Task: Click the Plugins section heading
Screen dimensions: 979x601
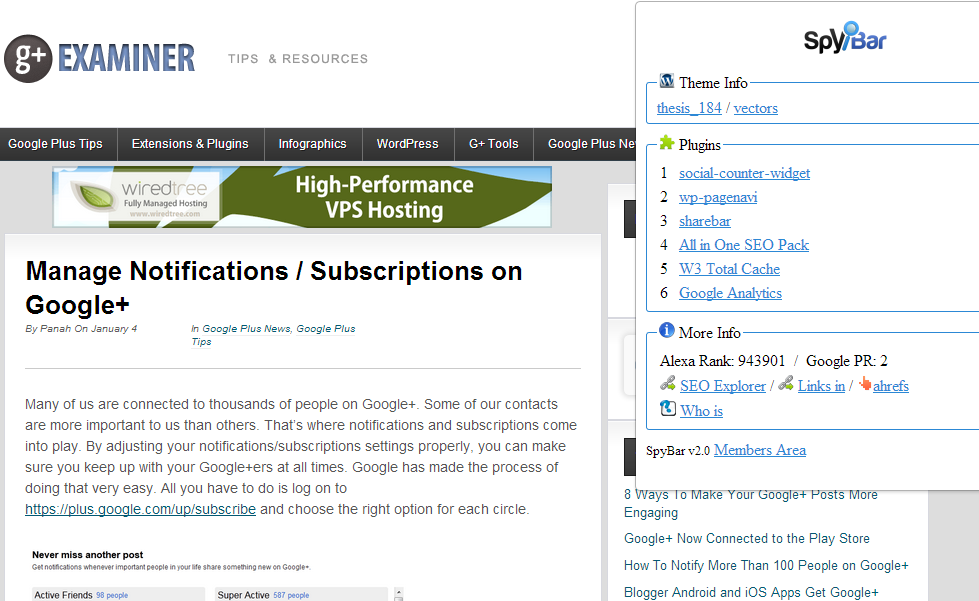Action: [700, 145]
